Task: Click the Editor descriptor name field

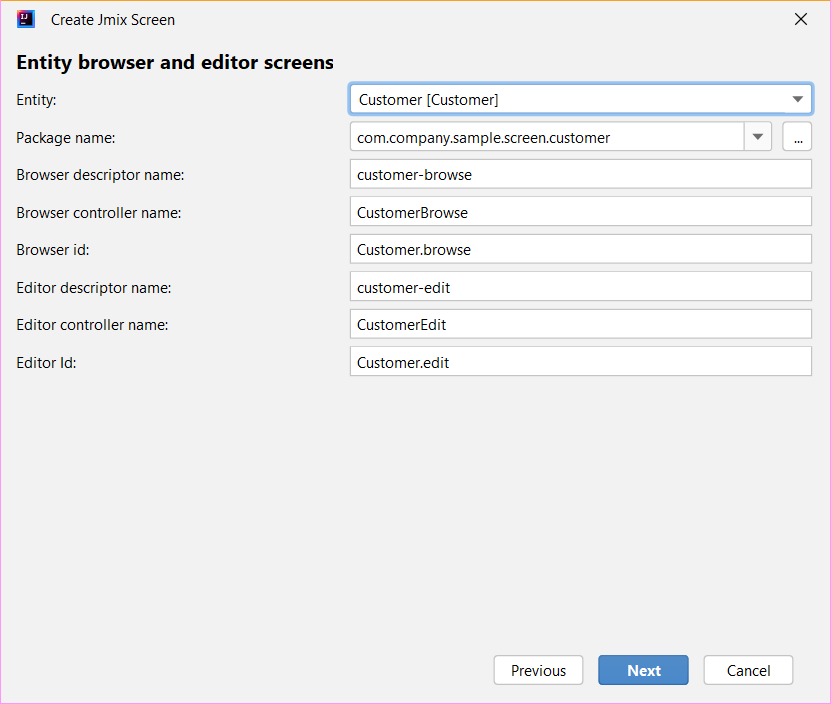Action: tap(580, 287)
